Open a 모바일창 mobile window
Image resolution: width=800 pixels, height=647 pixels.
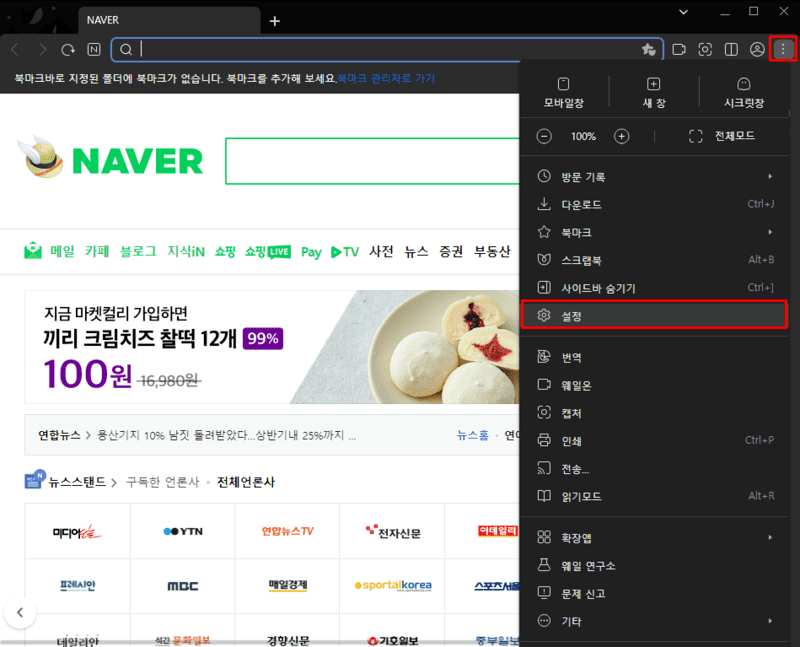[x=563, y=92]
